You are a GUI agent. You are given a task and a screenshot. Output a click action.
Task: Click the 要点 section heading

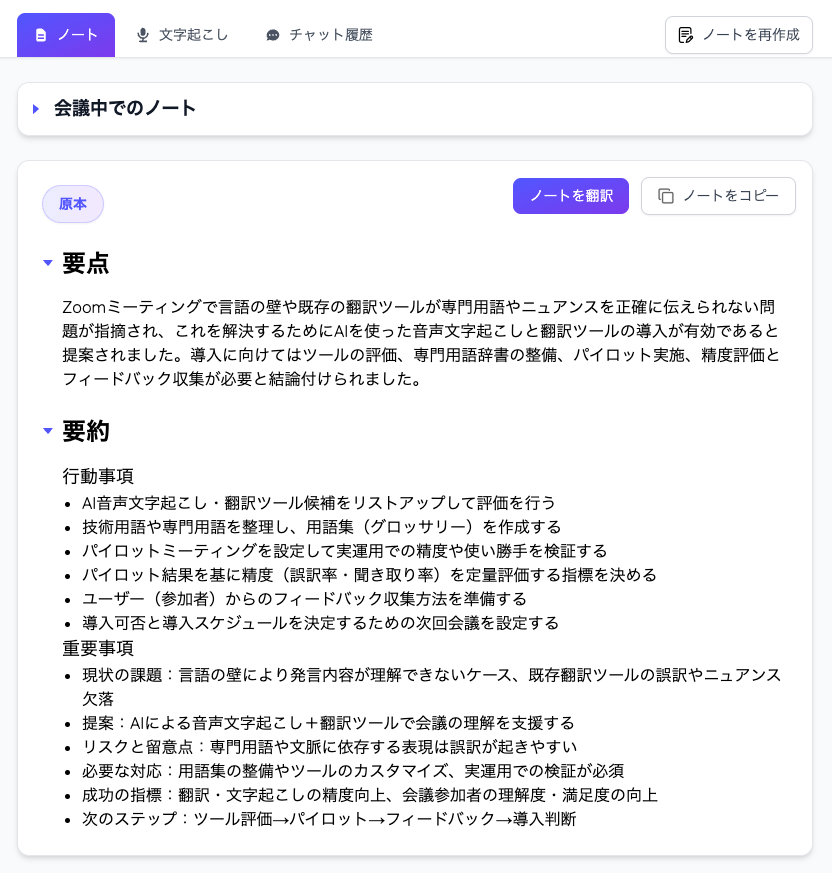[x=86, y=263]
